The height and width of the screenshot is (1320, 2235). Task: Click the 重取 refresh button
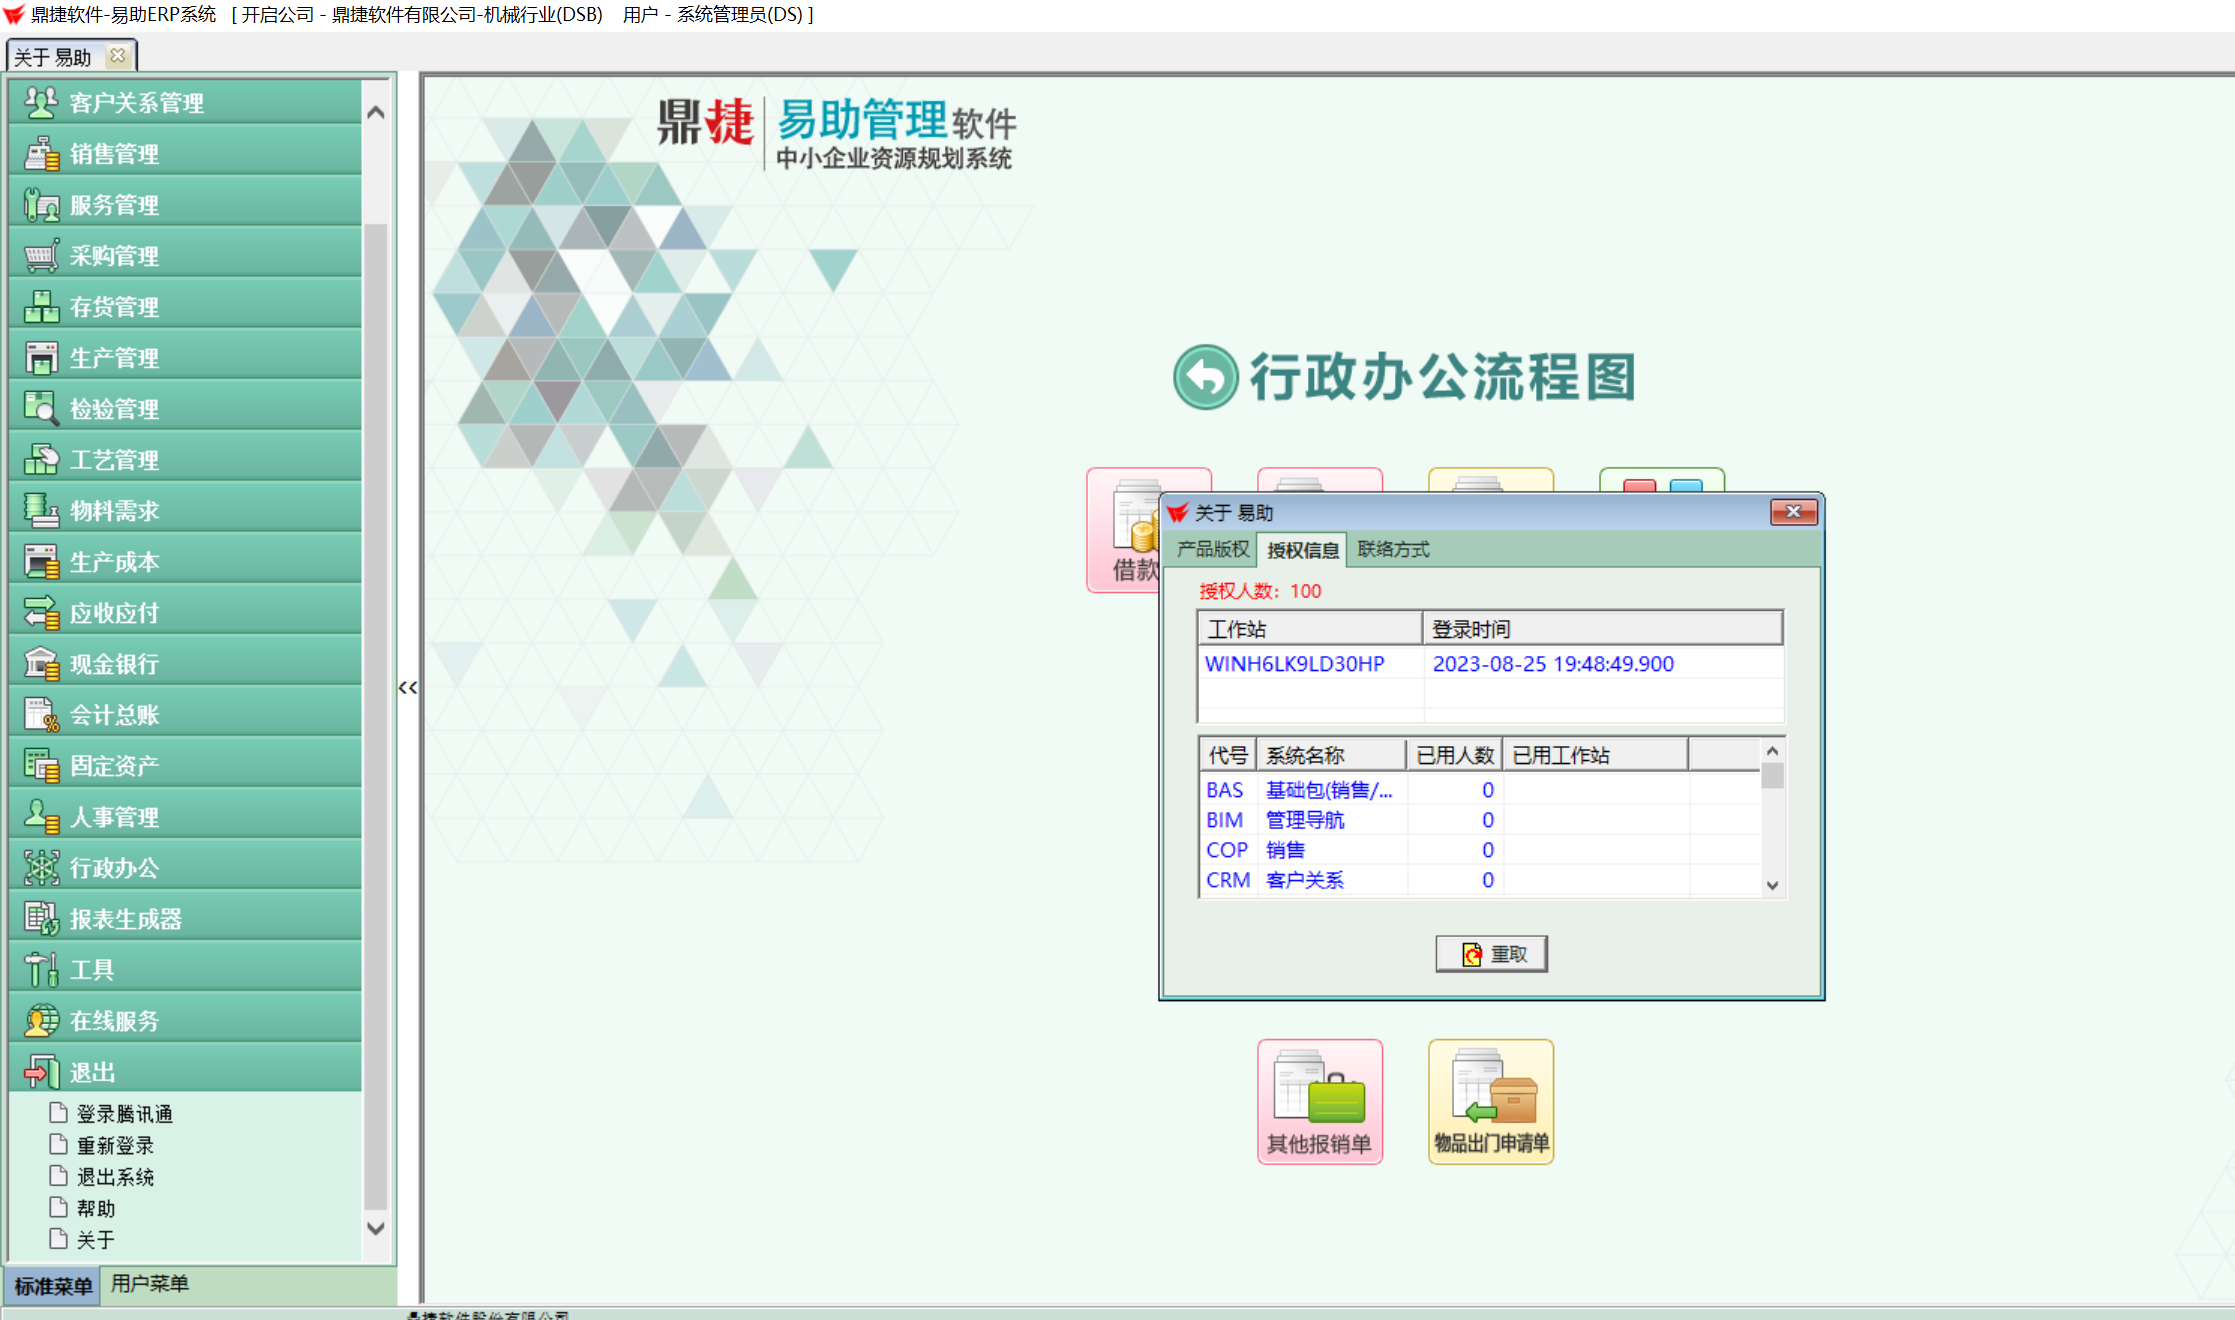pos(1491,954)
